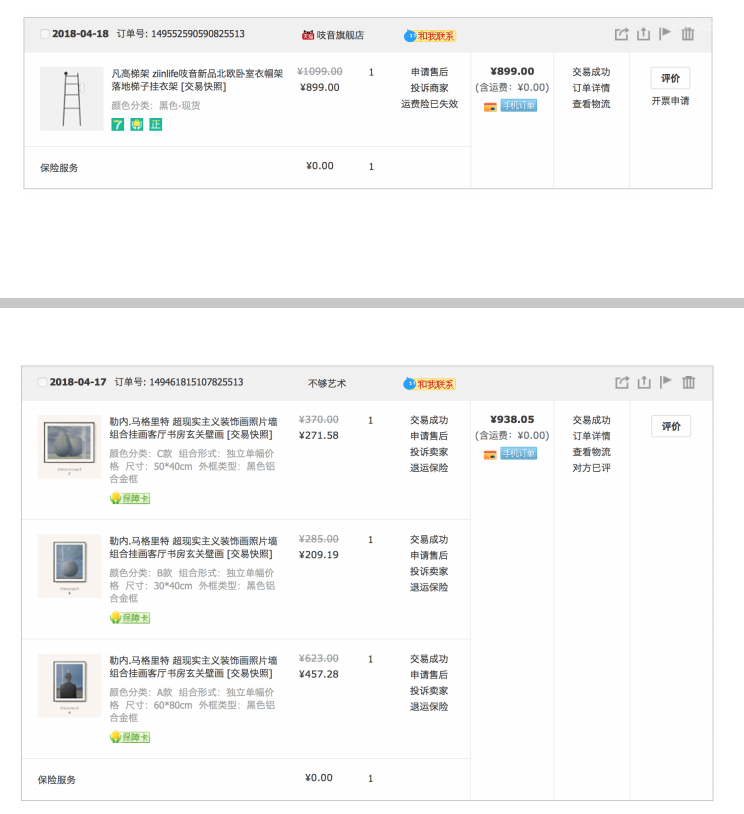This screenshot has width=744, height=814.
Task: Open the B款 30*40cm painting thumbnail
Action: 69,567
